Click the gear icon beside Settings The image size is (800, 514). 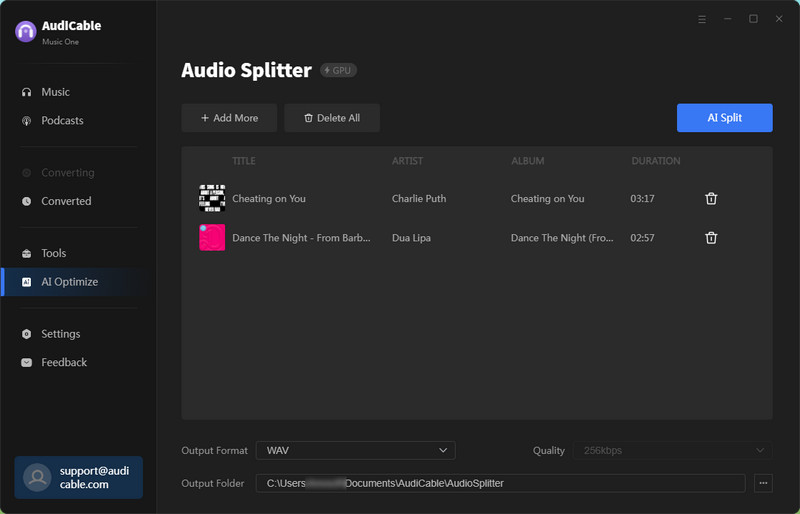[27, 334]
